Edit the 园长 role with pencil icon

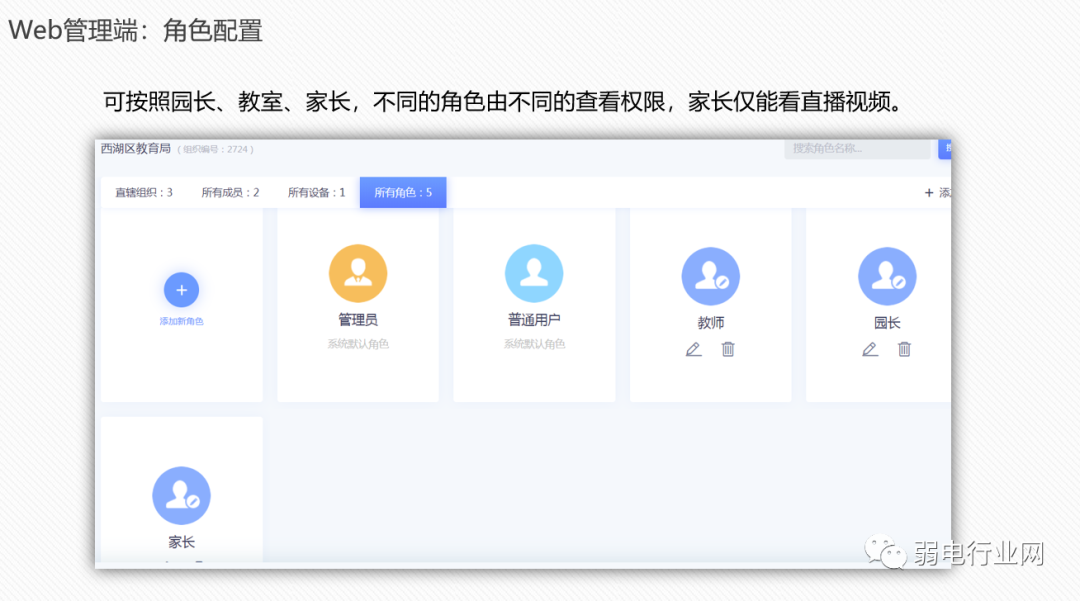pyautogui.click(x=870, y=350)
